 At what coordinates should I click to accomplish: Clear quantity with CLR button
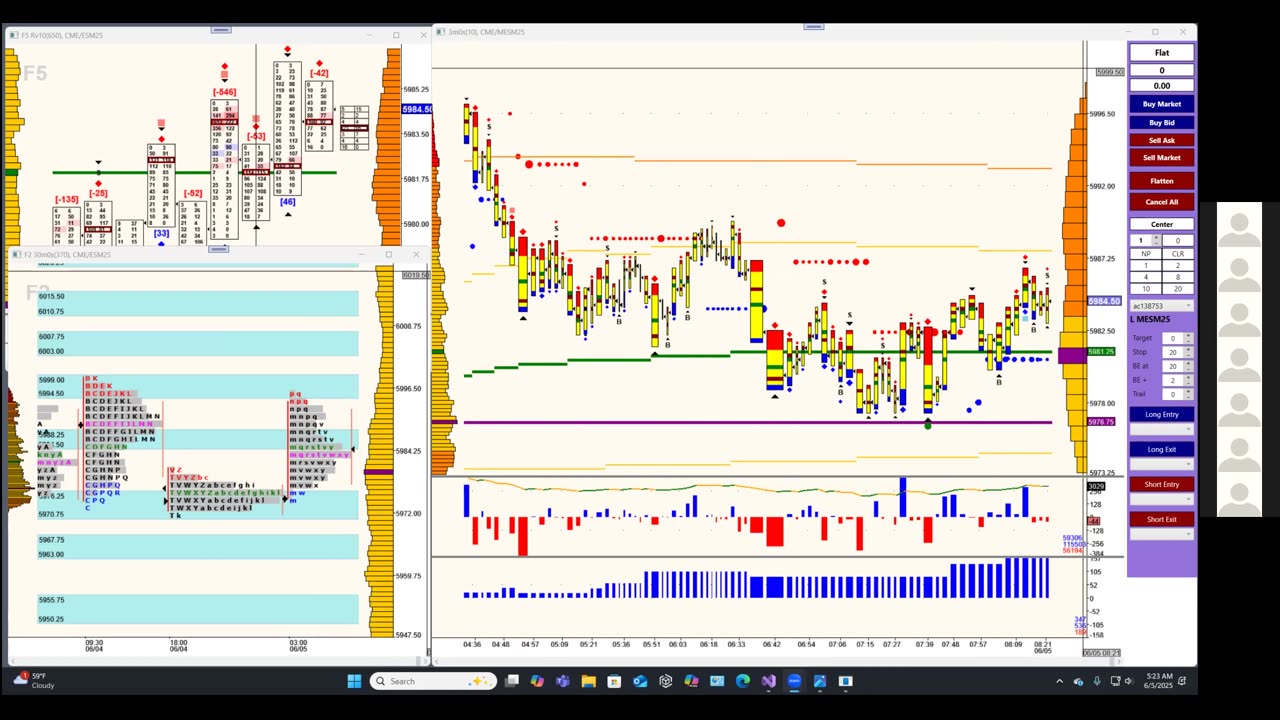1178,254
